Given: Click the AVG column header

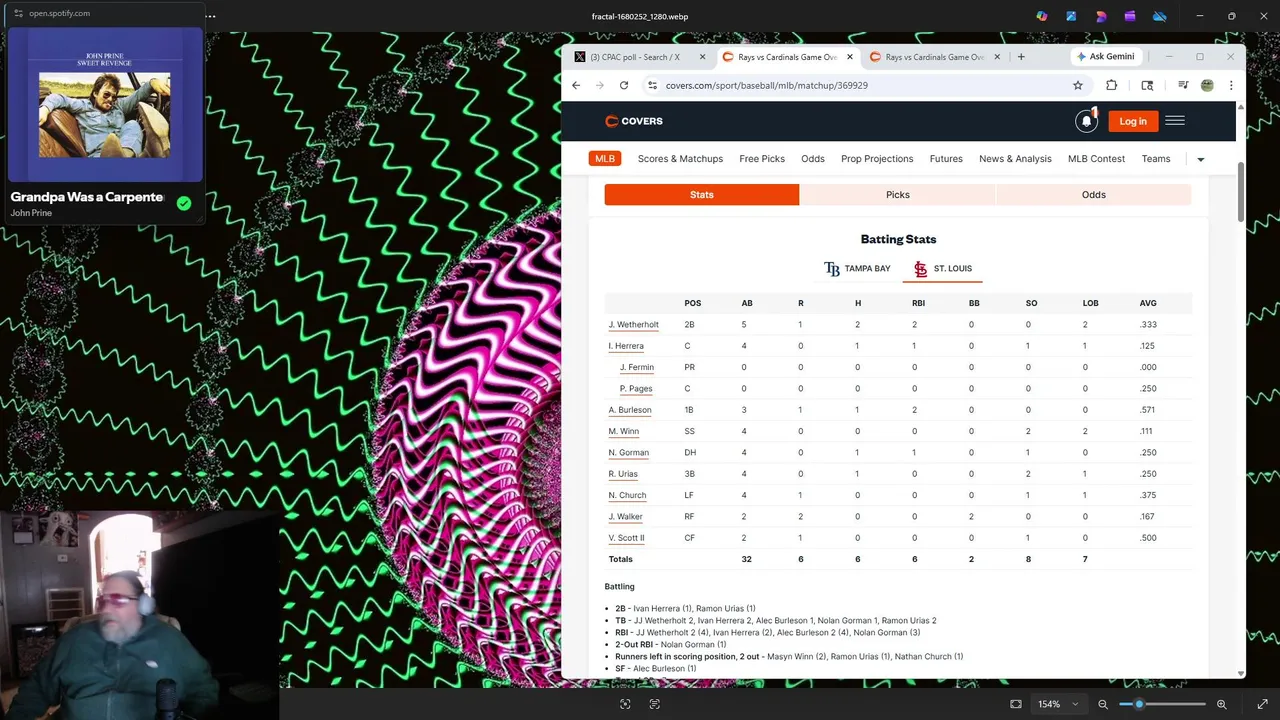Looking at the screenshot, I should coord(1148,303).
